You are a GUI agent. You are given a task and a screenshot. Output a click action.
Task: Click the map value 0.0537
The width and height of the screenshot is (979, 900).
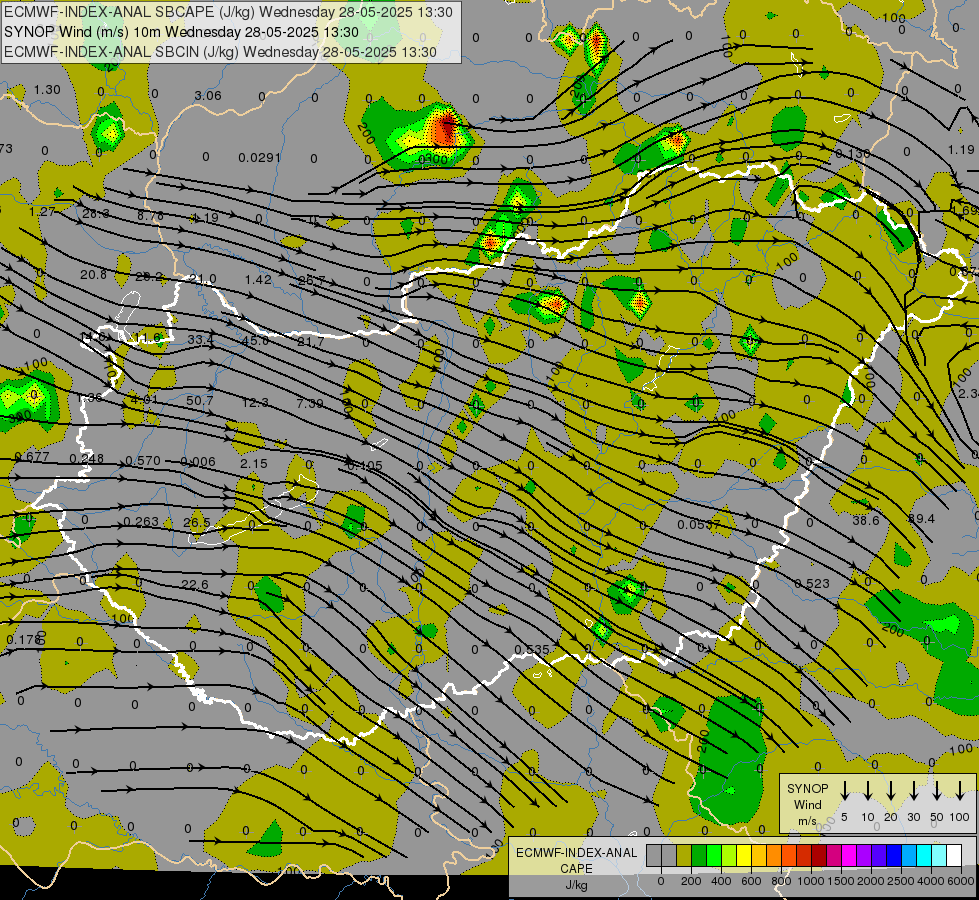[x=699, y=525]
